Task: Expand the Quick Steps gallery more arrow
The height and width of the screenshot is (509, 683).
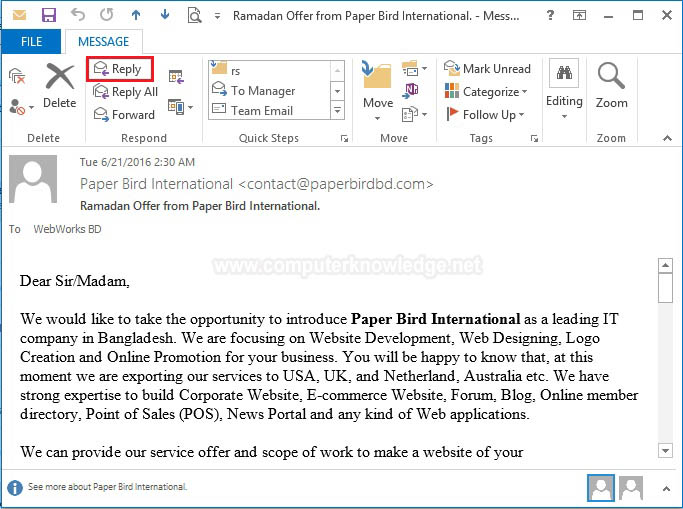Action: click(x=338, y=110)
